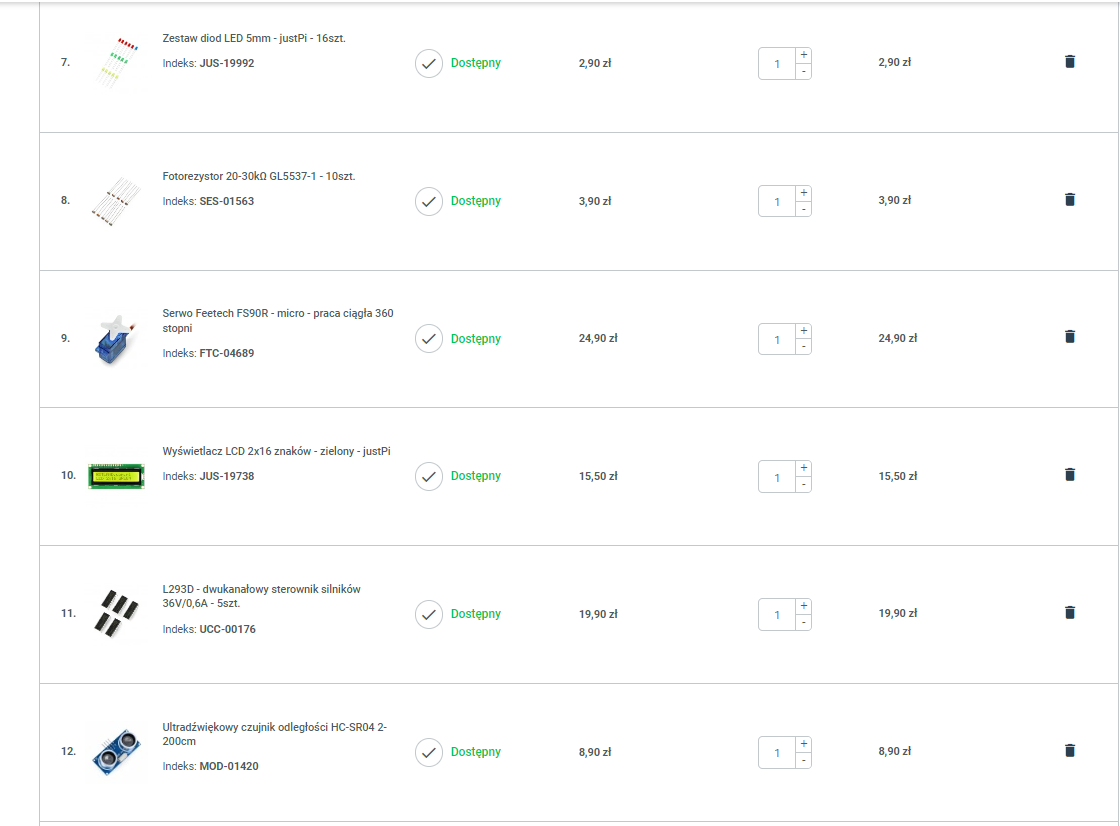Open the Zestaw diod LED 5mm product link
The image size is (1120, 826).
[254, 38]
